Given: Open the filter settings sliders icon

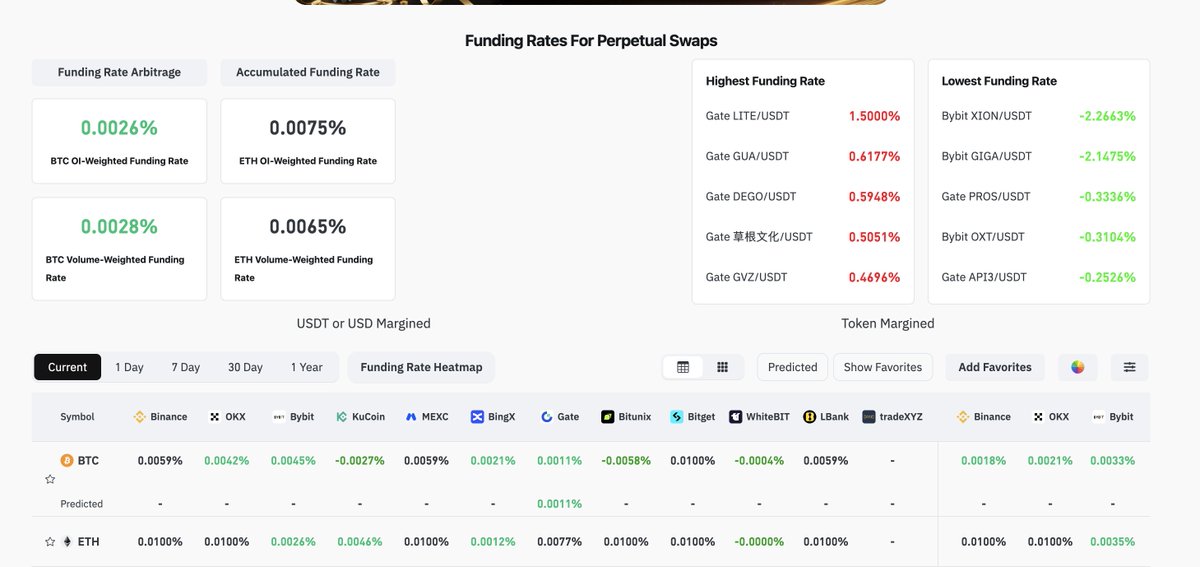Looking at the screenshot, I should [x=1129, y=367].
